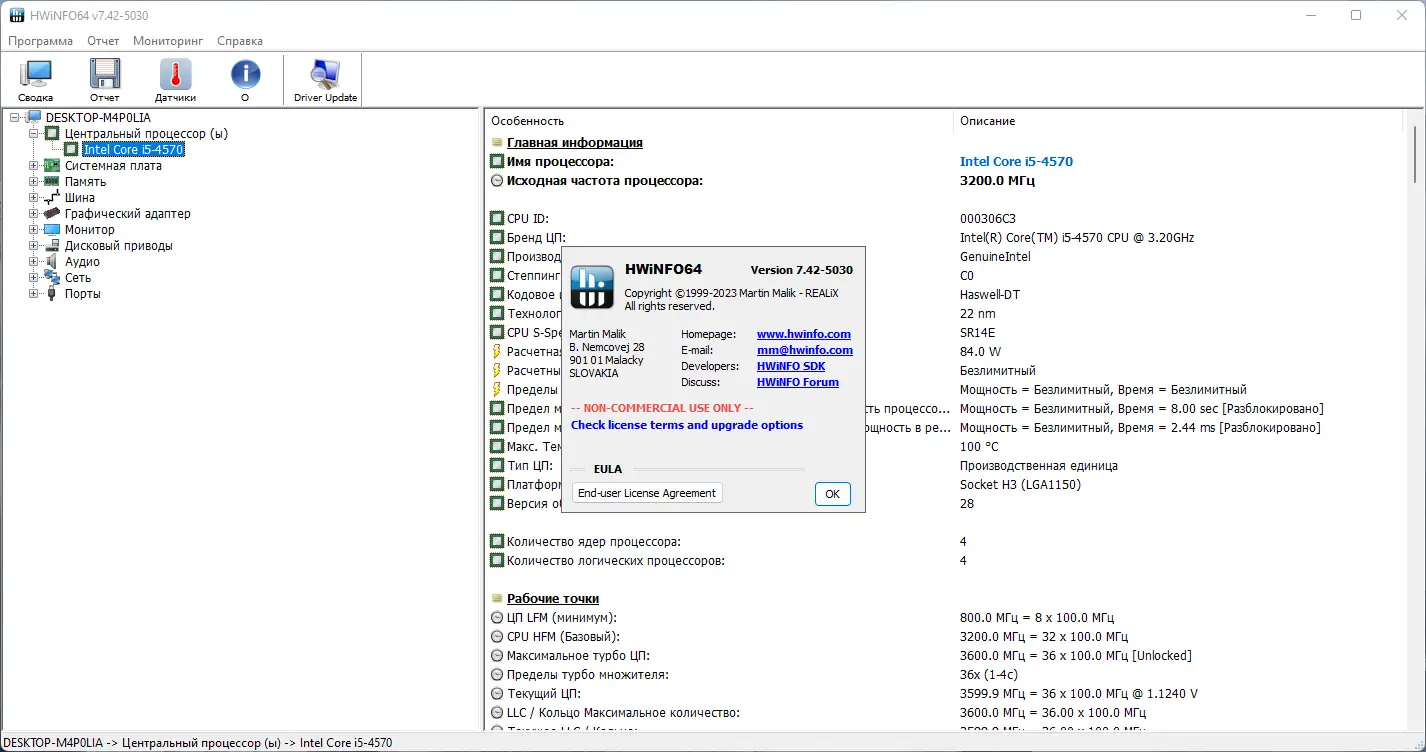Collapse the Центральный процессор (ы) node
The height and width of the screenshot is (752, 1426).
pyautogui.click(x=33, y=134)
